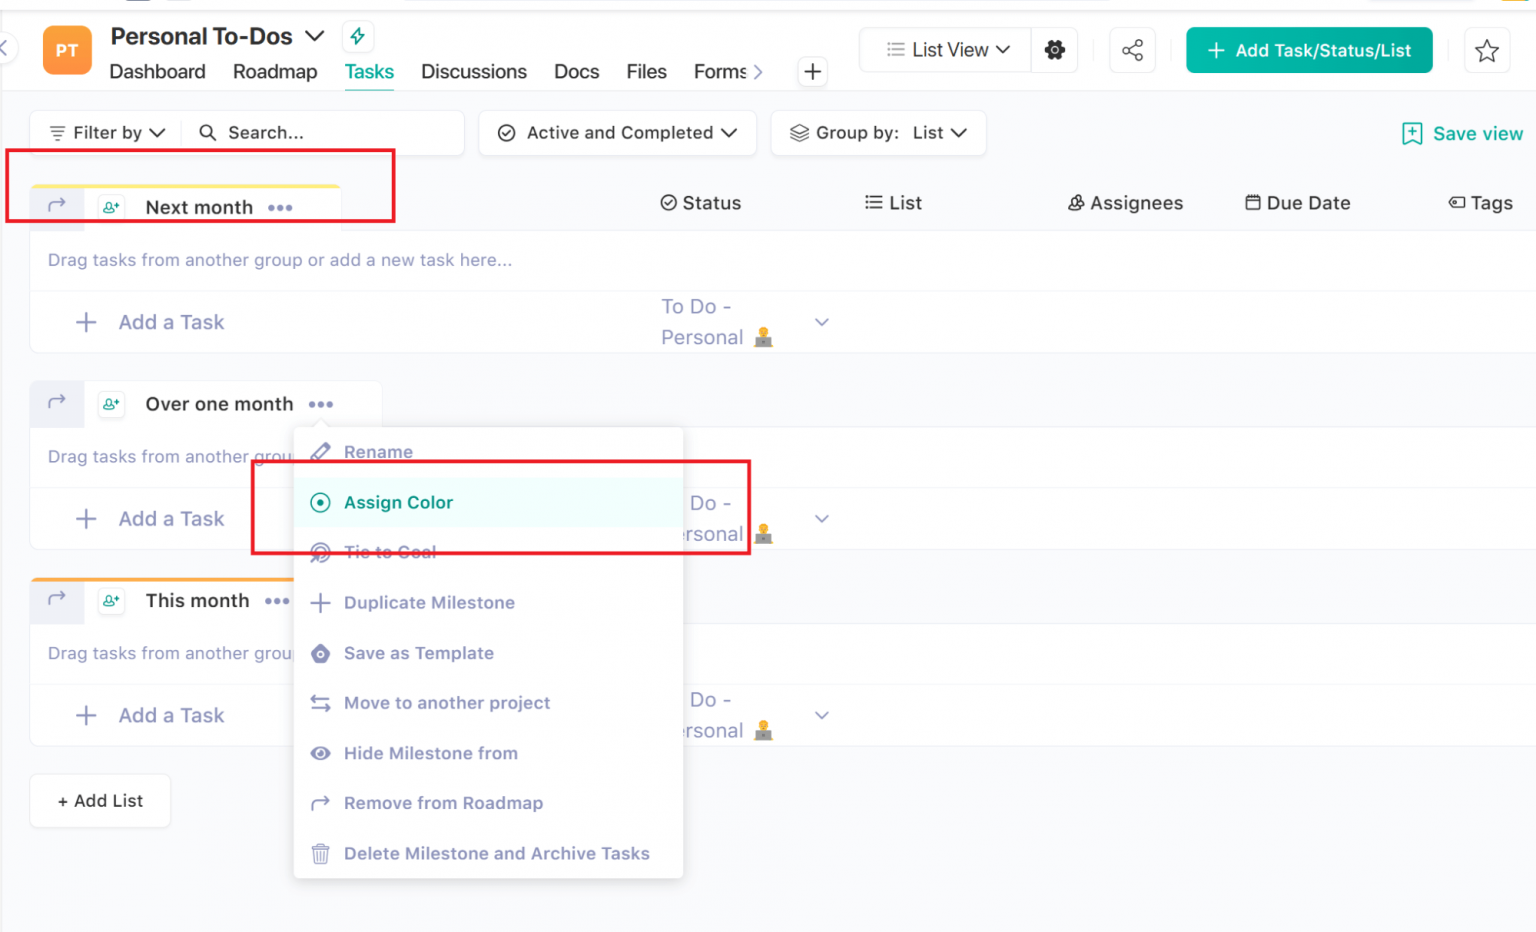1536x932 pixels.
Task: Click the Search input field
Action: (x=323, y=132)
